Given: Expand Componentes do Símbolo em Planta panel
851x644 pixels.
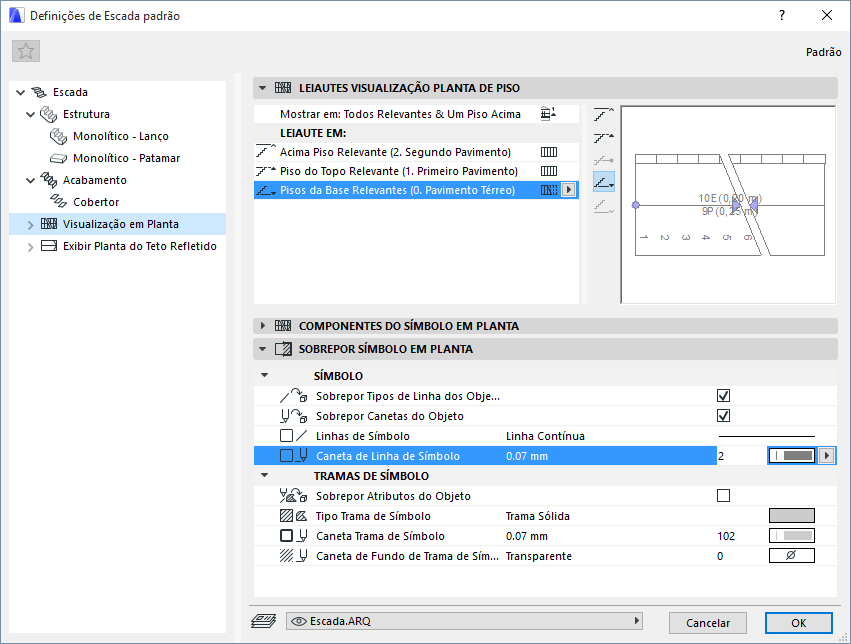Looking at the screenshot, I should click(x=263, y=326).
